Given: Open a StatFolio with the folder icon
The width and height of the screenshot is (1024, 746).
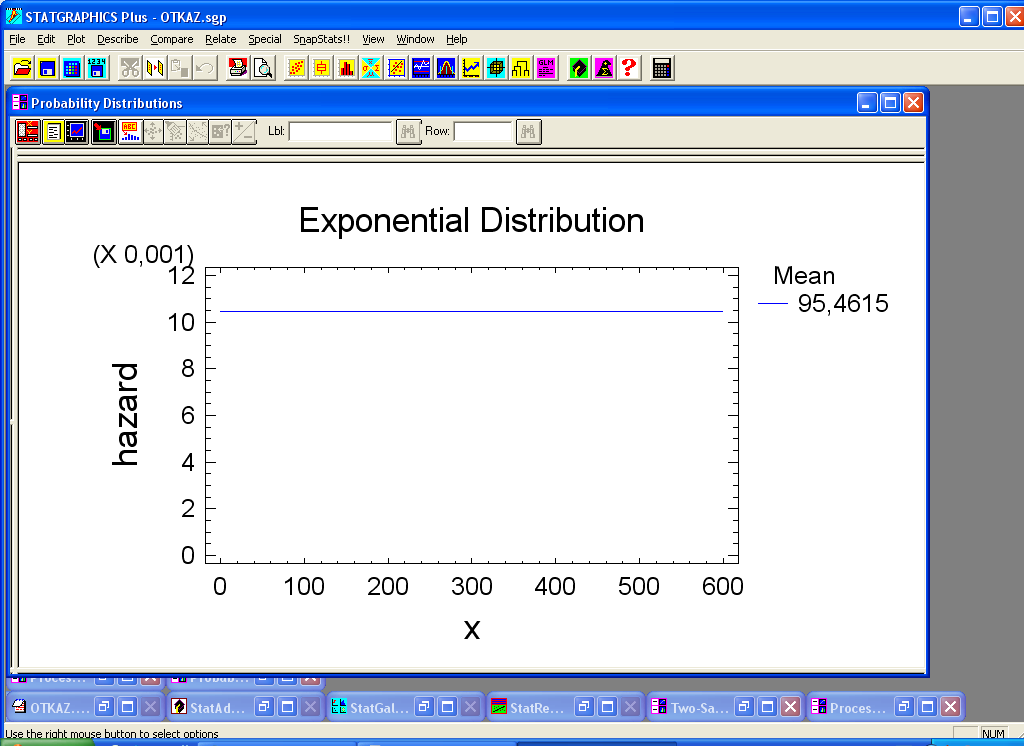Looking at the screenshot, I should pyautogui.click(x=22, y=68).
